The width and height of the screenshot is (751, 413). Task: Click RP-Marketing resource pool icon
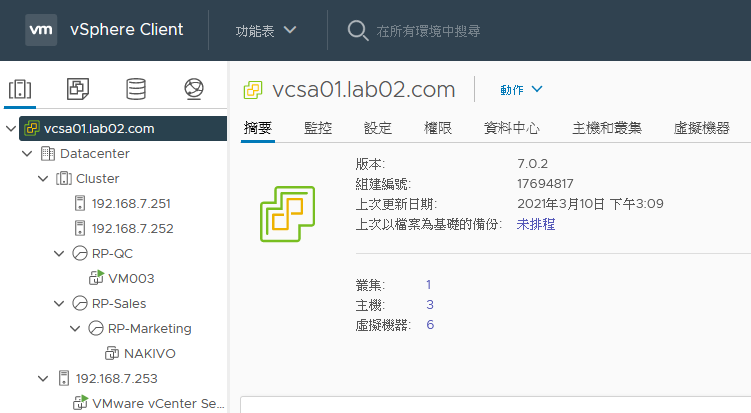click(x=96, y=328)
